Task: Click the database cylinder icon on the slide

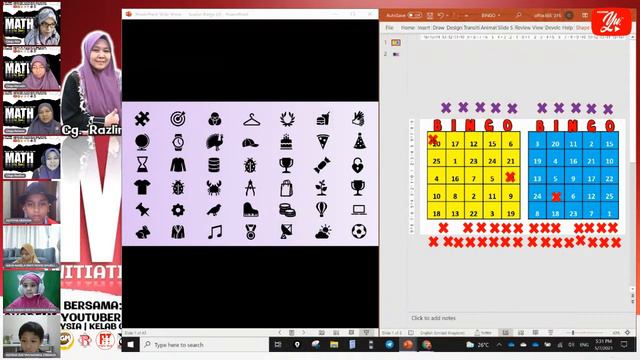Action: click(x=214, y=165)
